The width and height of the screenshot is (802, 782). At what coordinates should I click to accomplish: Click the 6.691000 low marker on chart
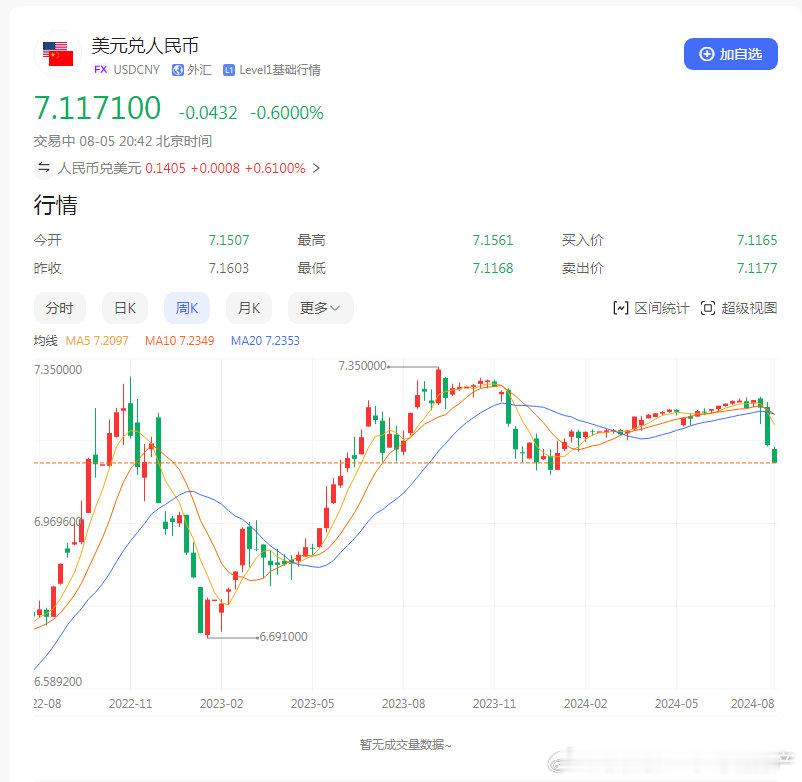[283, 637]
